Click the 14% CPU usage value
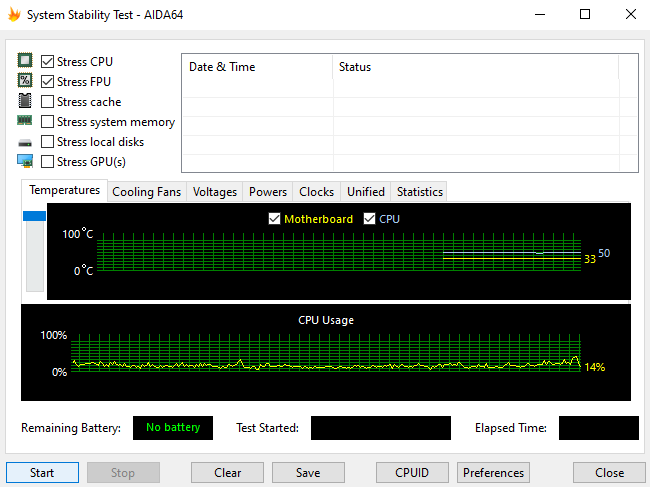Image resolution: width=650 pixels, height=487 pixels. coord(595,367)
